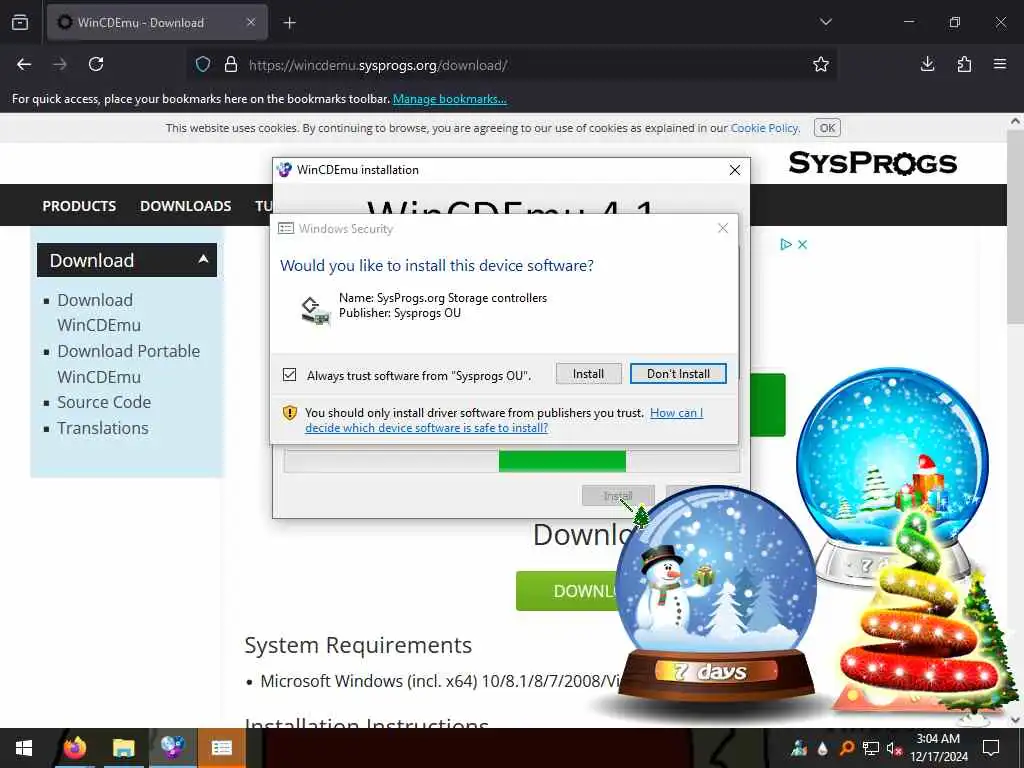Image resolution: width=1024 pixels, height=768 pixels.
Task: Accept cookies with OK button
Action: (x=827, y=128)
